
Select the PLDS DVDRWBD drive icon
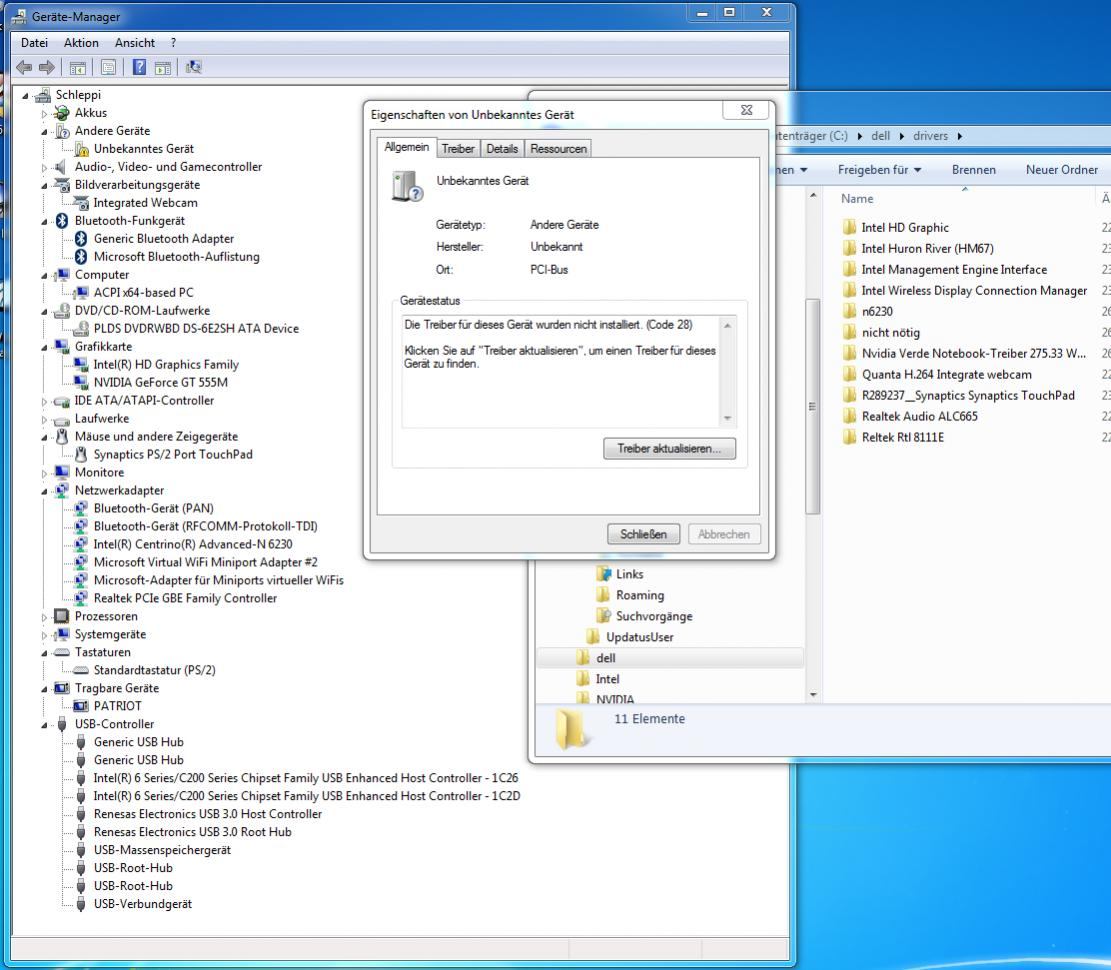click(x=81, y=329)
